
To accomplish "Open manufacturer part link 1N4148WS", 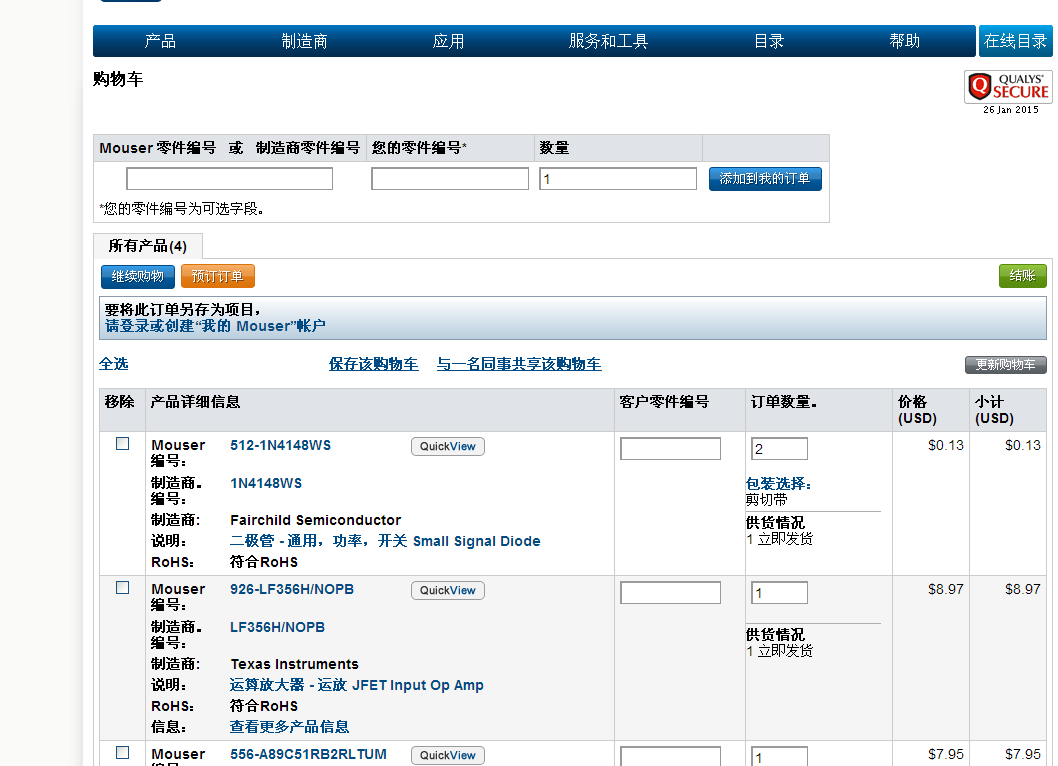I will [266, 483].
